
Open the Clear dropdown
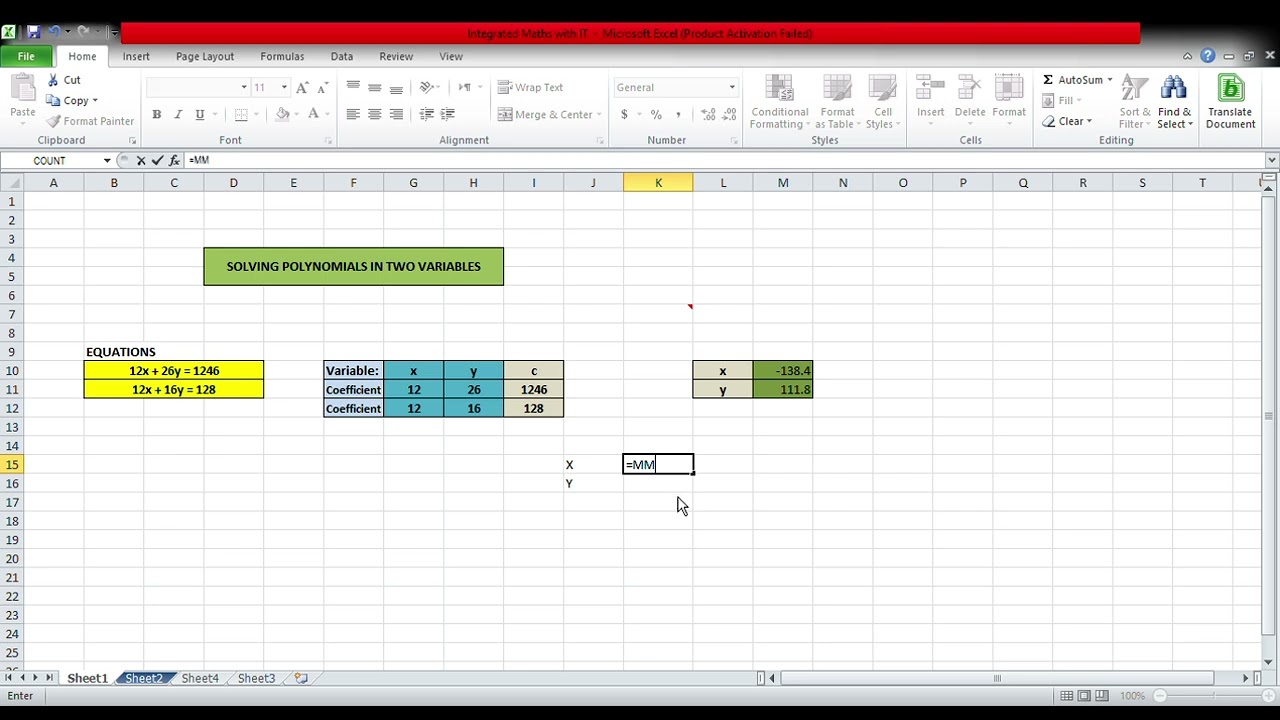point(1067,122)
